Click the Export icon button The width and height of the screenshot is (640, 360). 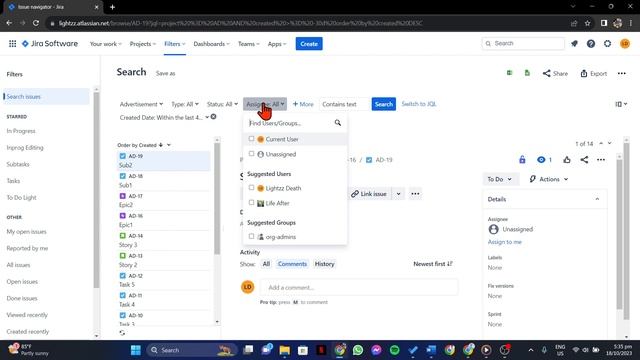594,73
